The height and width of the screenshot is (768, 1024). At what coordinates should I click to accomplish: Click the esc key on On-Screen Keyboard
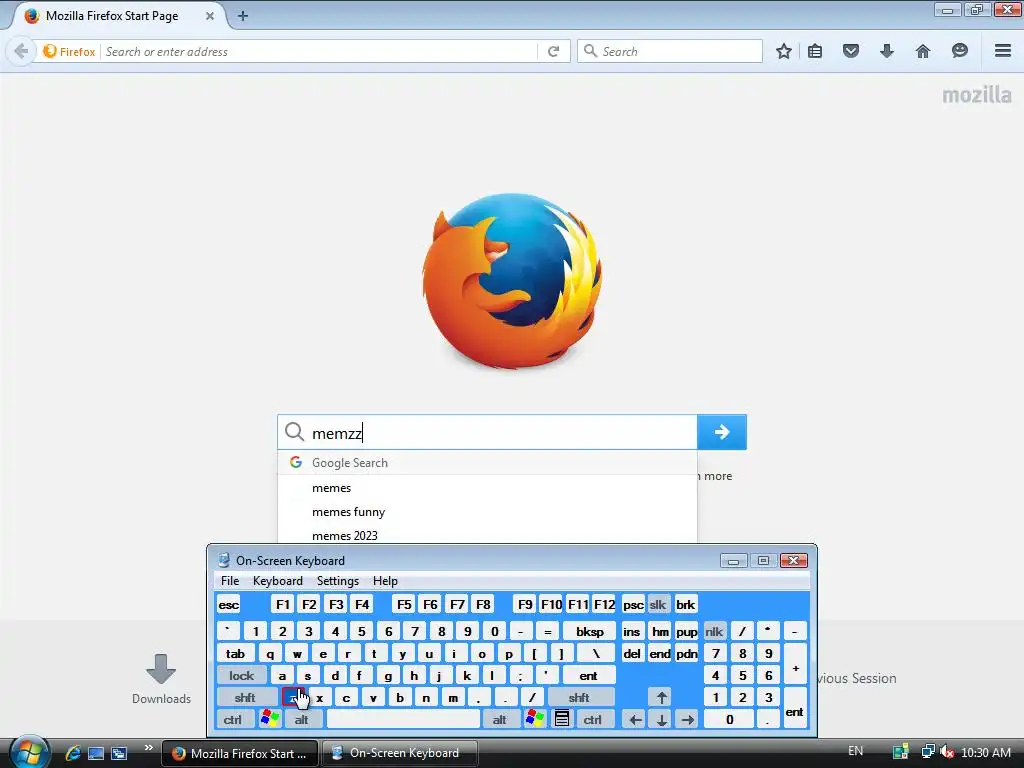(x=229, y=605)
